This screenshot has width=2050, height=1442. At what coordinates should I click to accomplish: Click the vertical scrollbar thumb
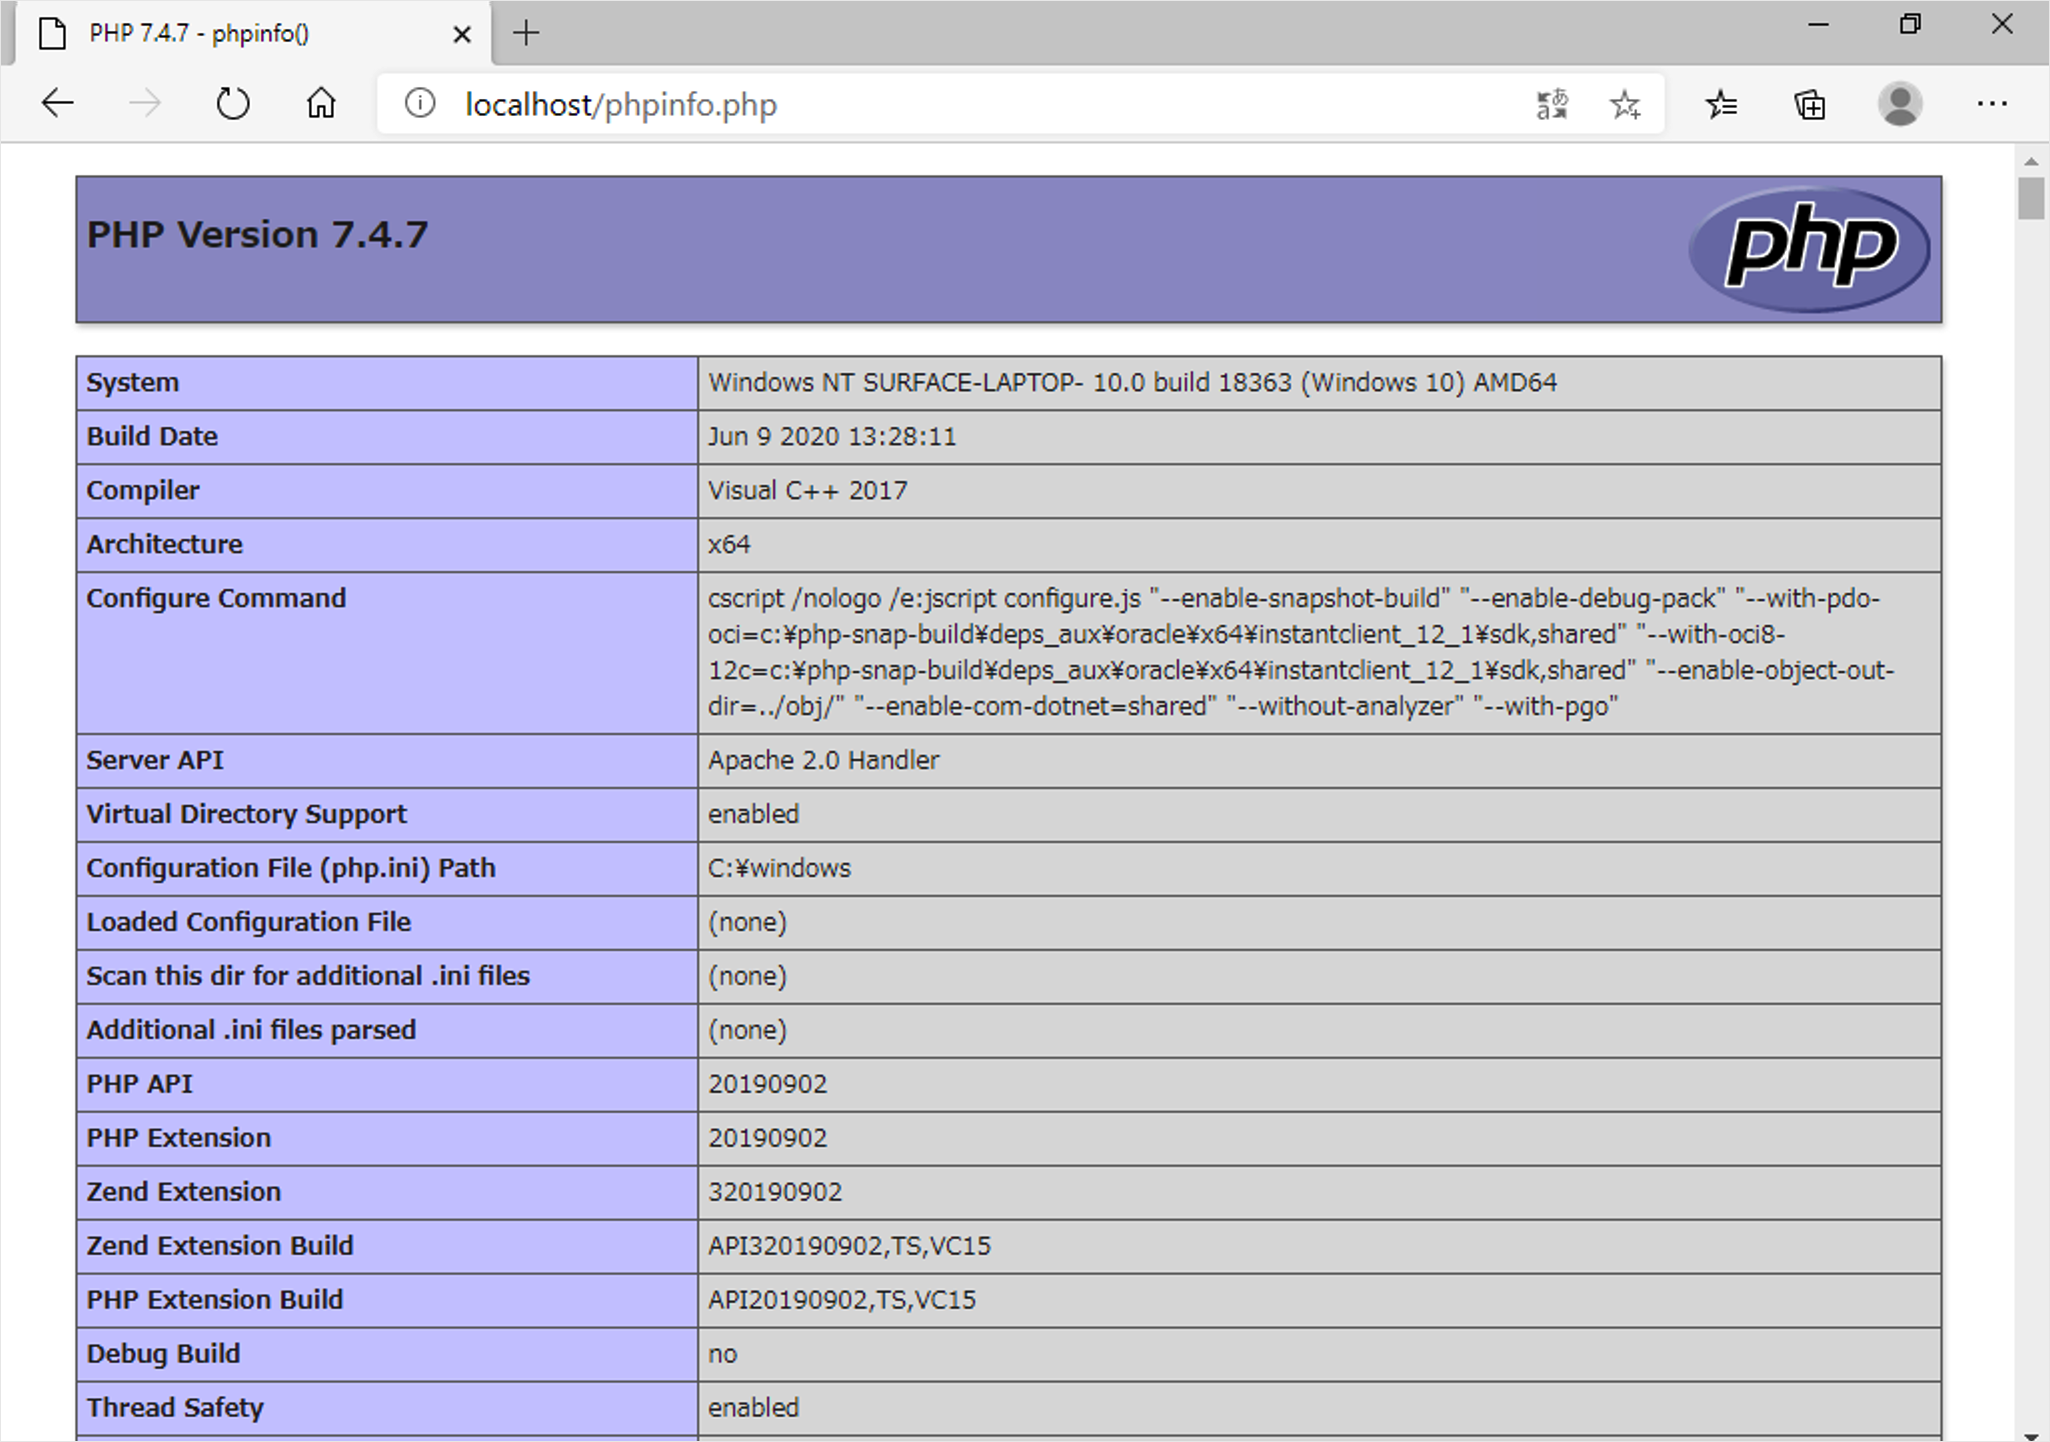2030,197
